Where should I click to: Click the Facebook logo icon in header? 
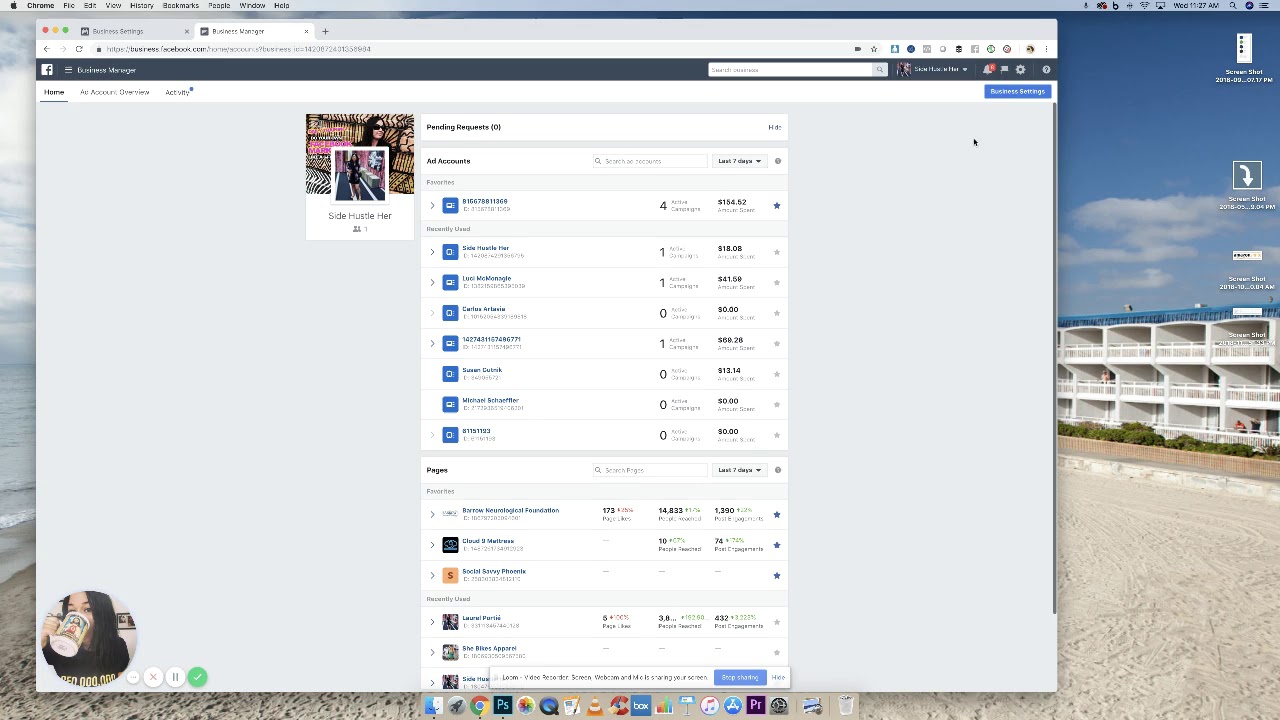point(47,70)
